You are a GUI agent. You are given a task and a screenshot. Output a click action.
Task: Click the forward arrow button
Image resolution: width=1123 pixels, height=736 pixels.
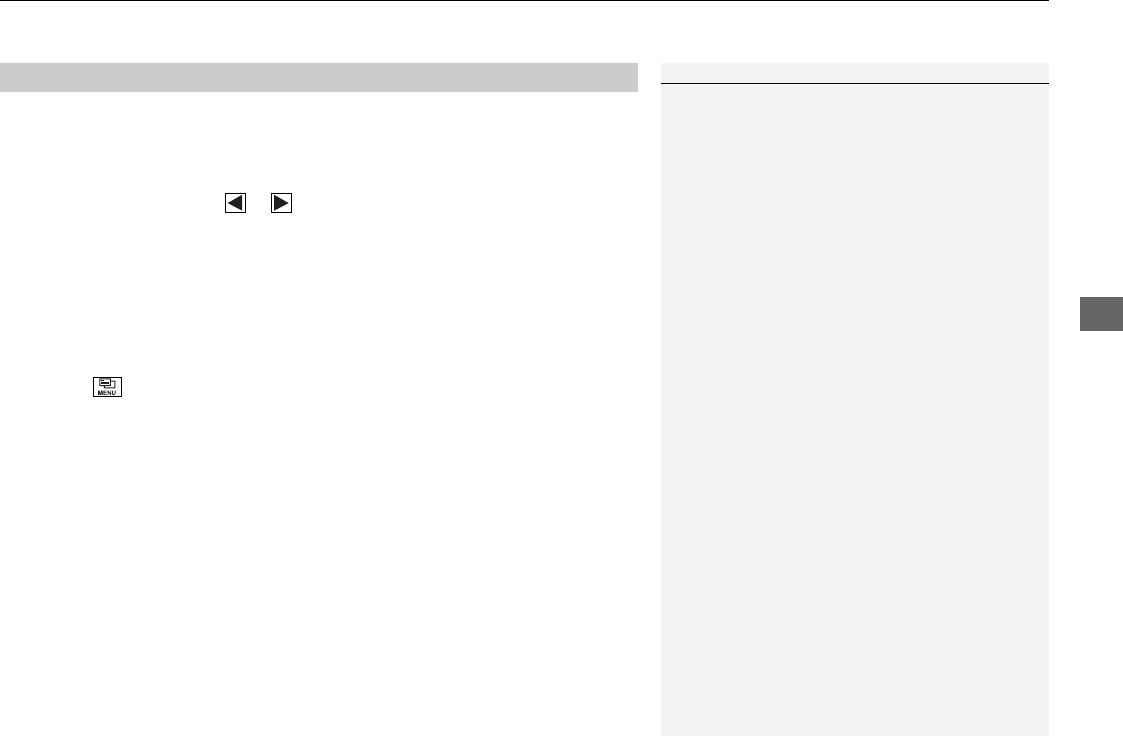tap(281, 203)
